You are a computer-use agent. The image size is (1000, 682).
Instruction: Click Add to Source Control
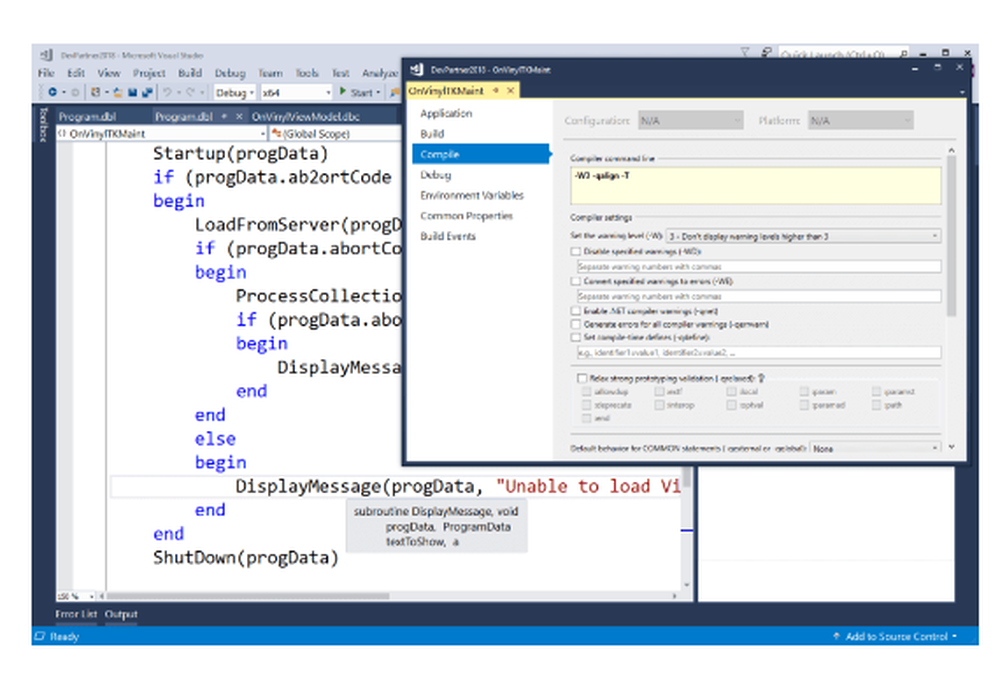click(x=895, y=636)
